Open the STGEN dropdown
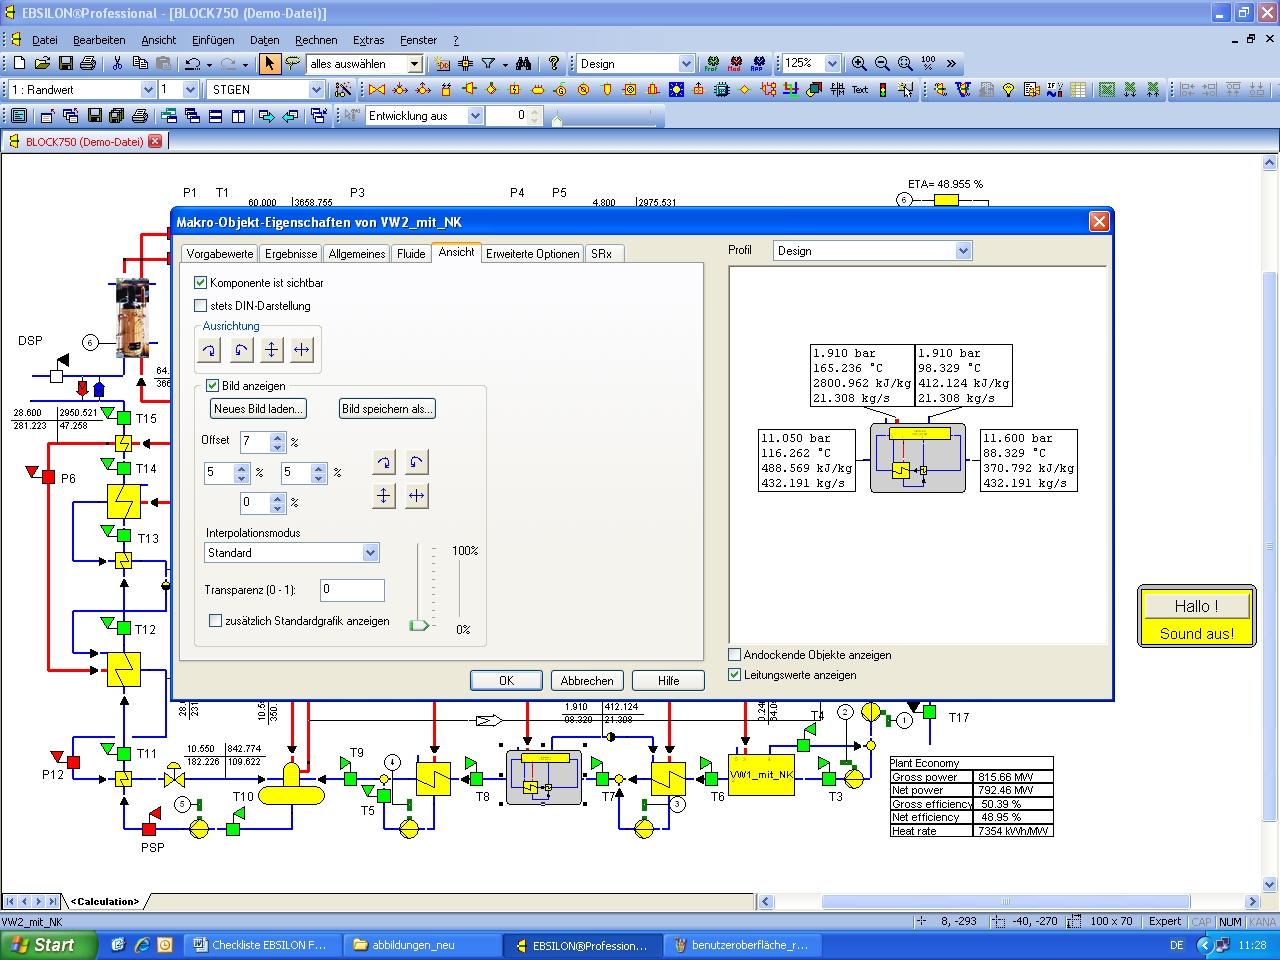The width and height of the screenshot is (1280, 960). click(316, 90)
